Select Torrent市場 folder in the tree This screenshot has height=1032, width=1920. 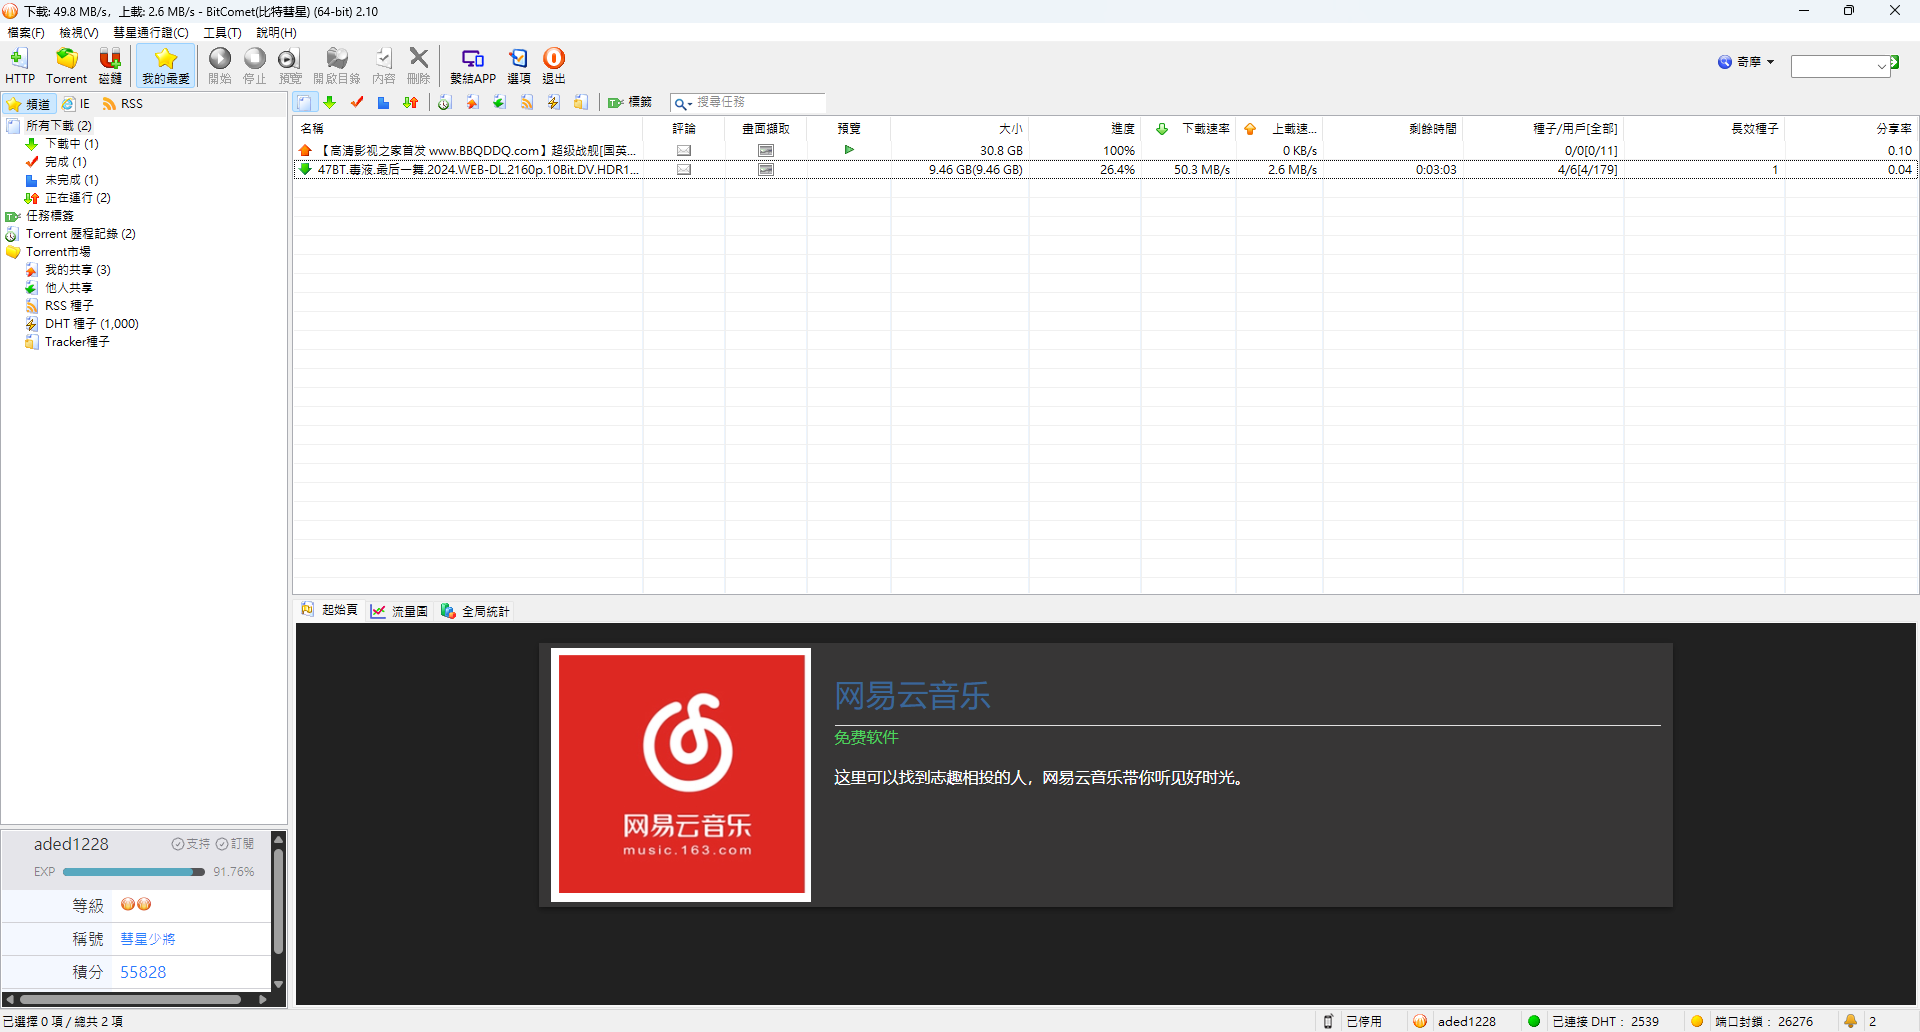[58, 252]
